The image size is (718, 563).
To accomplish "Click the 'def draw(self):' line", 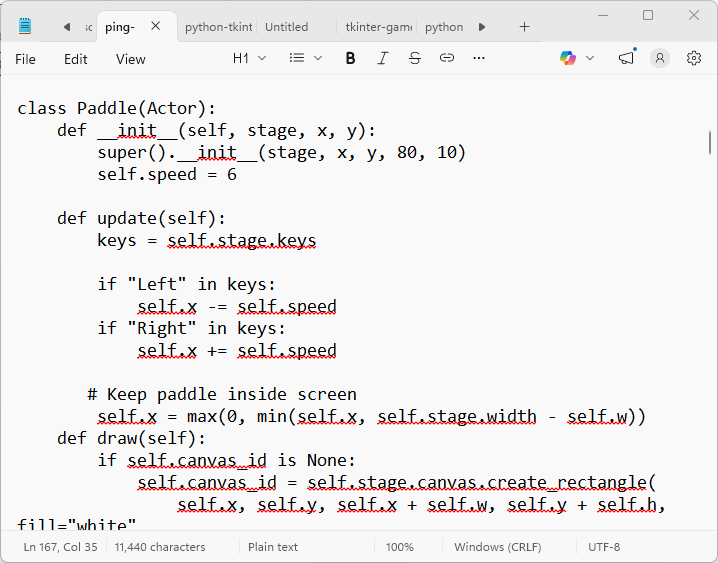I will click(x=131, y=438).
